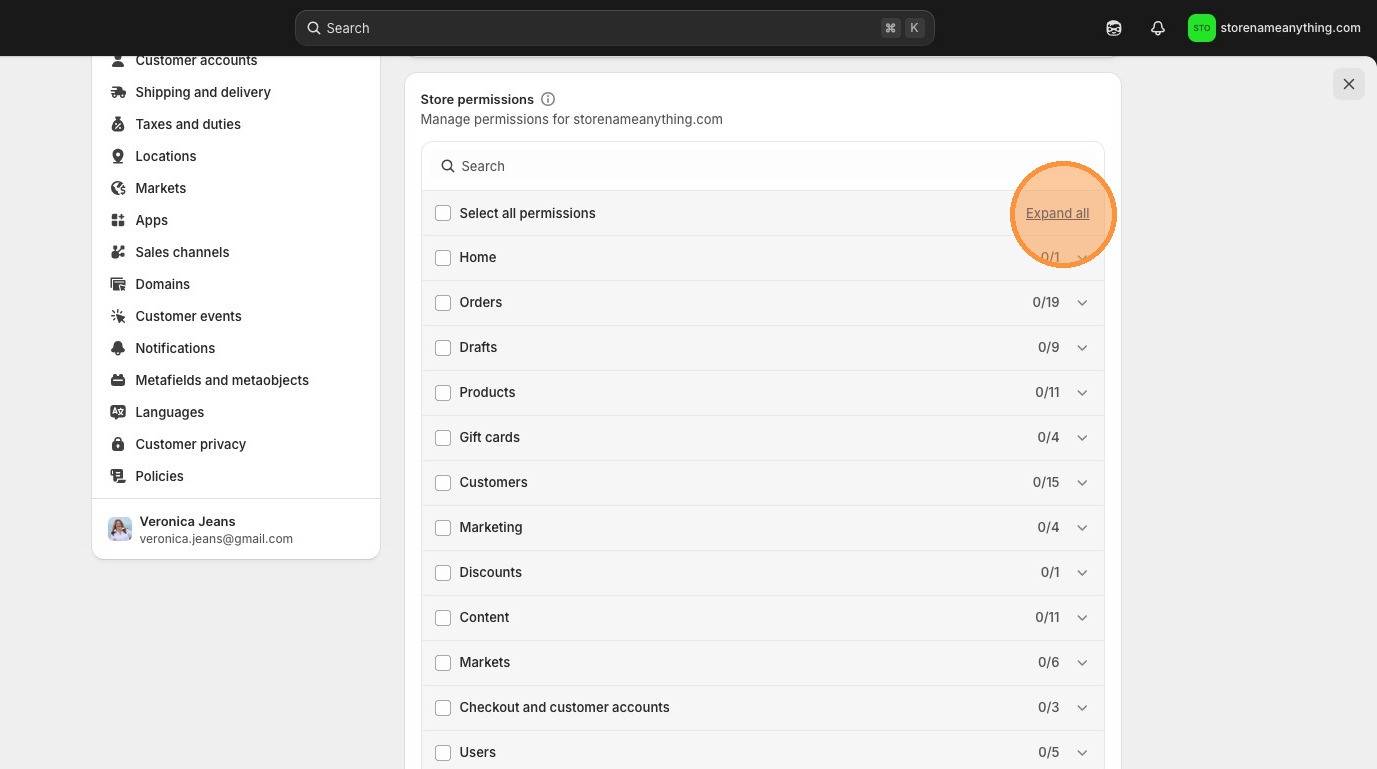Screen dimensions: 1377x769
Task: Open the notifications bell in top bar
Action: pyautogui.click(x=1158, y=28)
